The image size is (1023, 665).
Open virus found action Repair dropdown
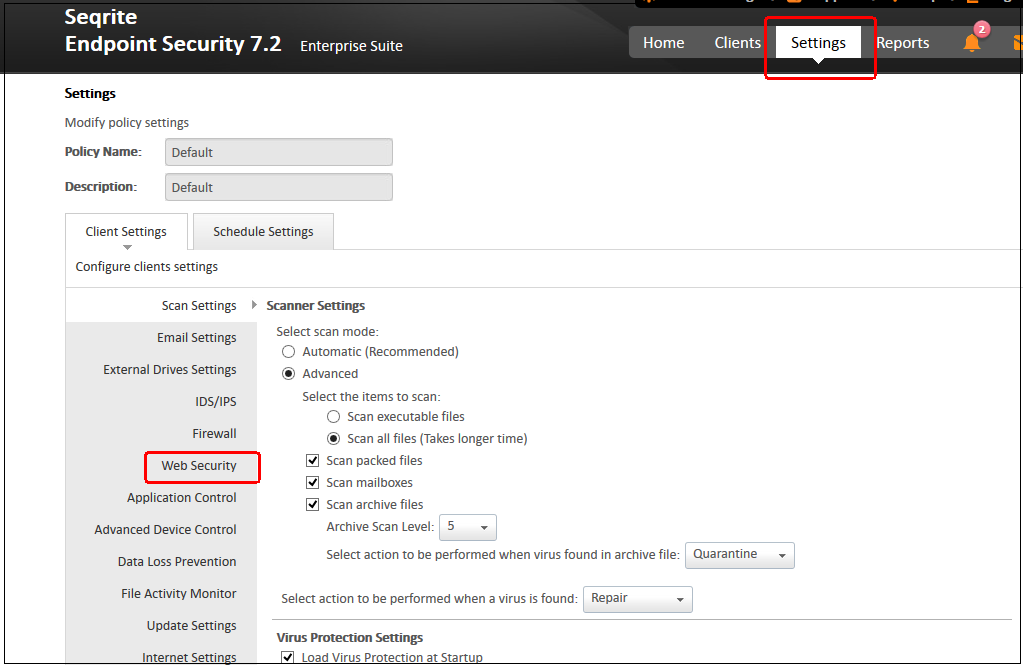[x=637, y=599]
